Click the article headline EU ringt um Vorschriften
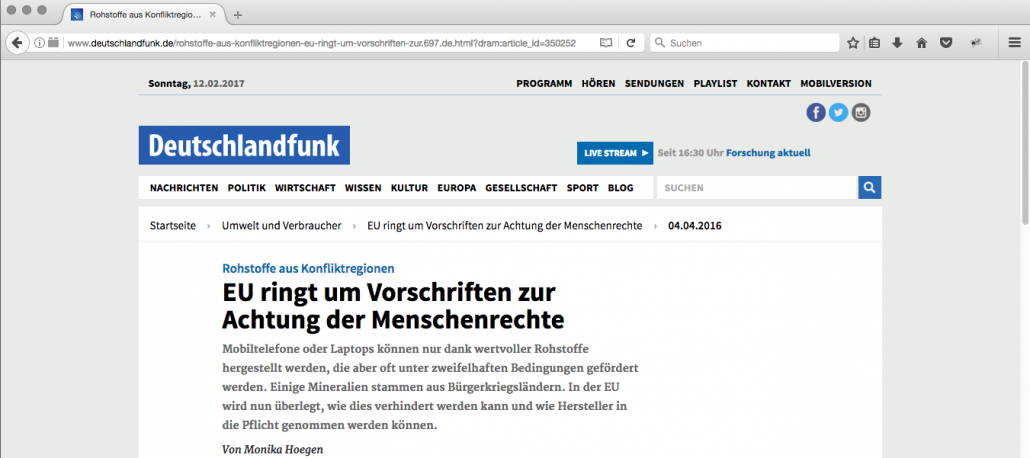1030x458 pixels. point(393,306)
